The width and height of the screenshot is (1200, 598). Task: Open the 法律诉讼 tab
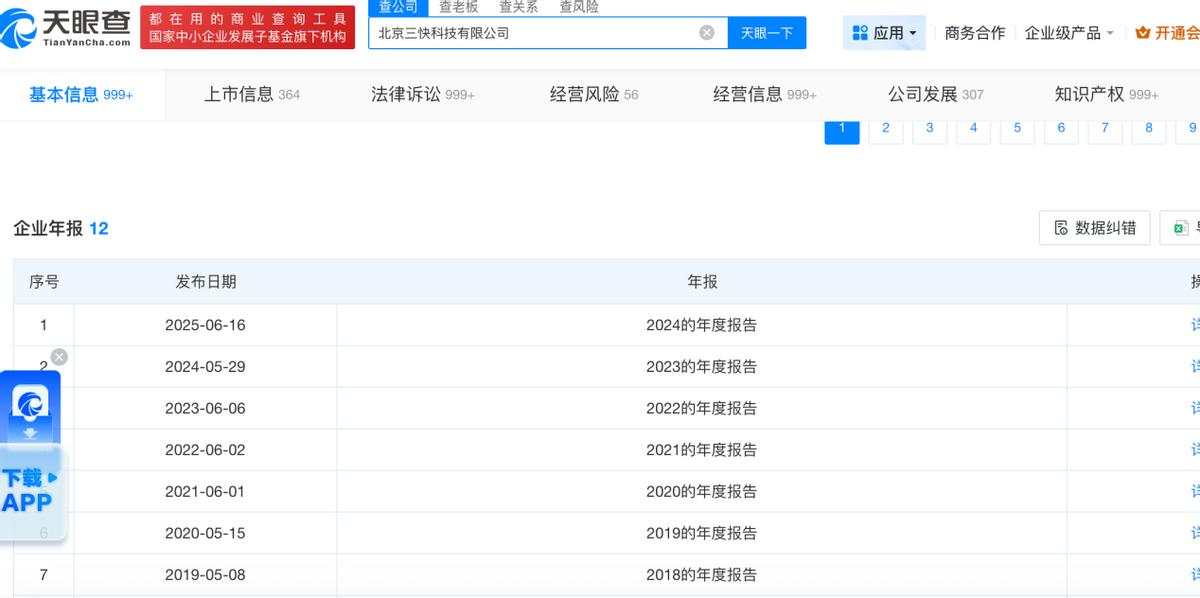[x=422, y=95]
